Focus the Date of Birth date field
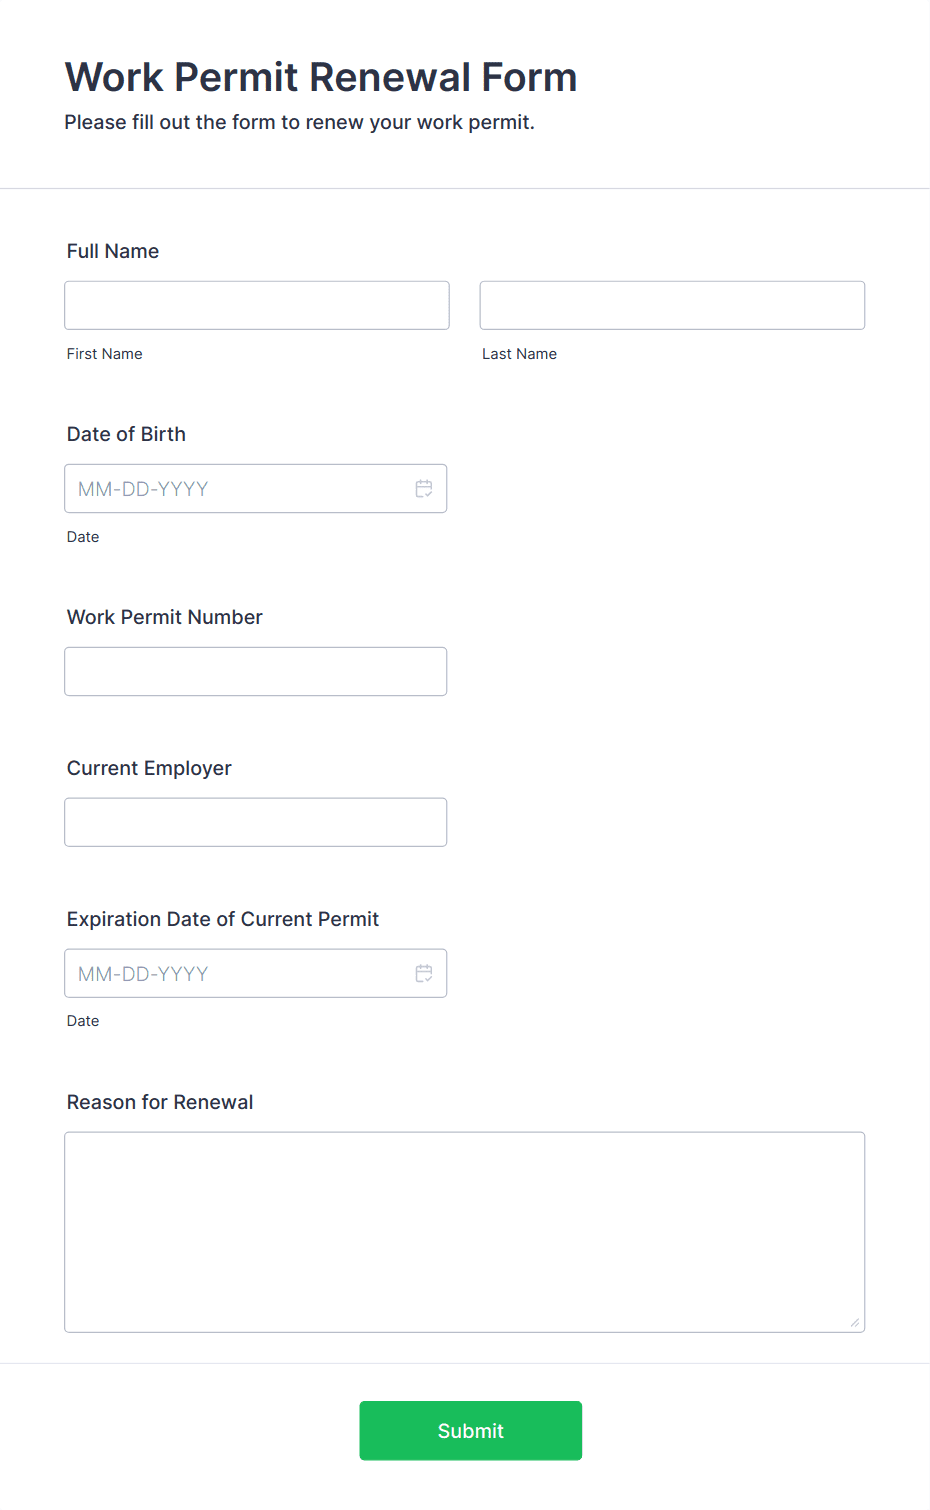930x1510 pixels. point(256,489)
